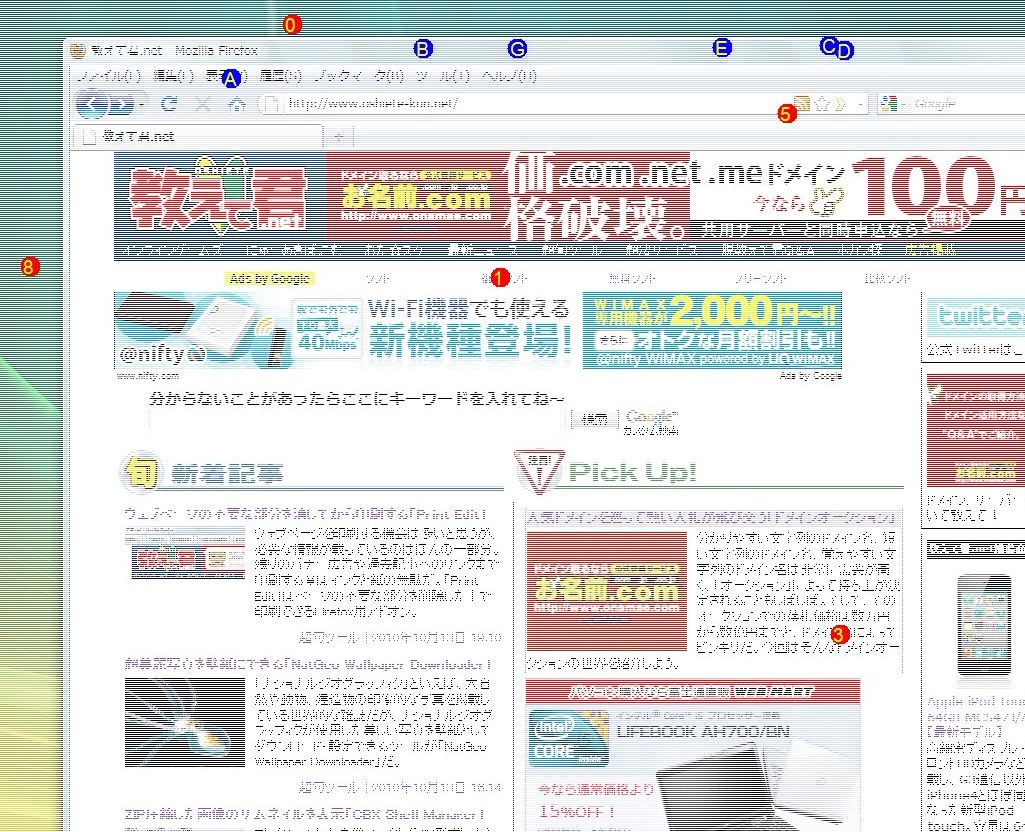This screenshot has width=1025, height=832.
Task: Click the WiMAX 2,000円 banner ad
Action: coord(712,330)
